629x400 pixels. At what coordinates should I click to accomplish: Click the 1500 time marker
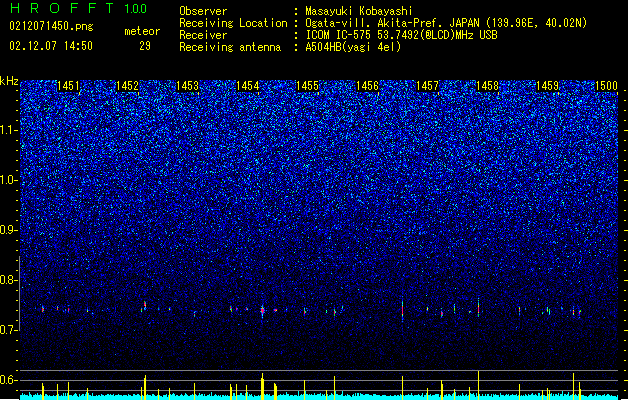[606, 85]
